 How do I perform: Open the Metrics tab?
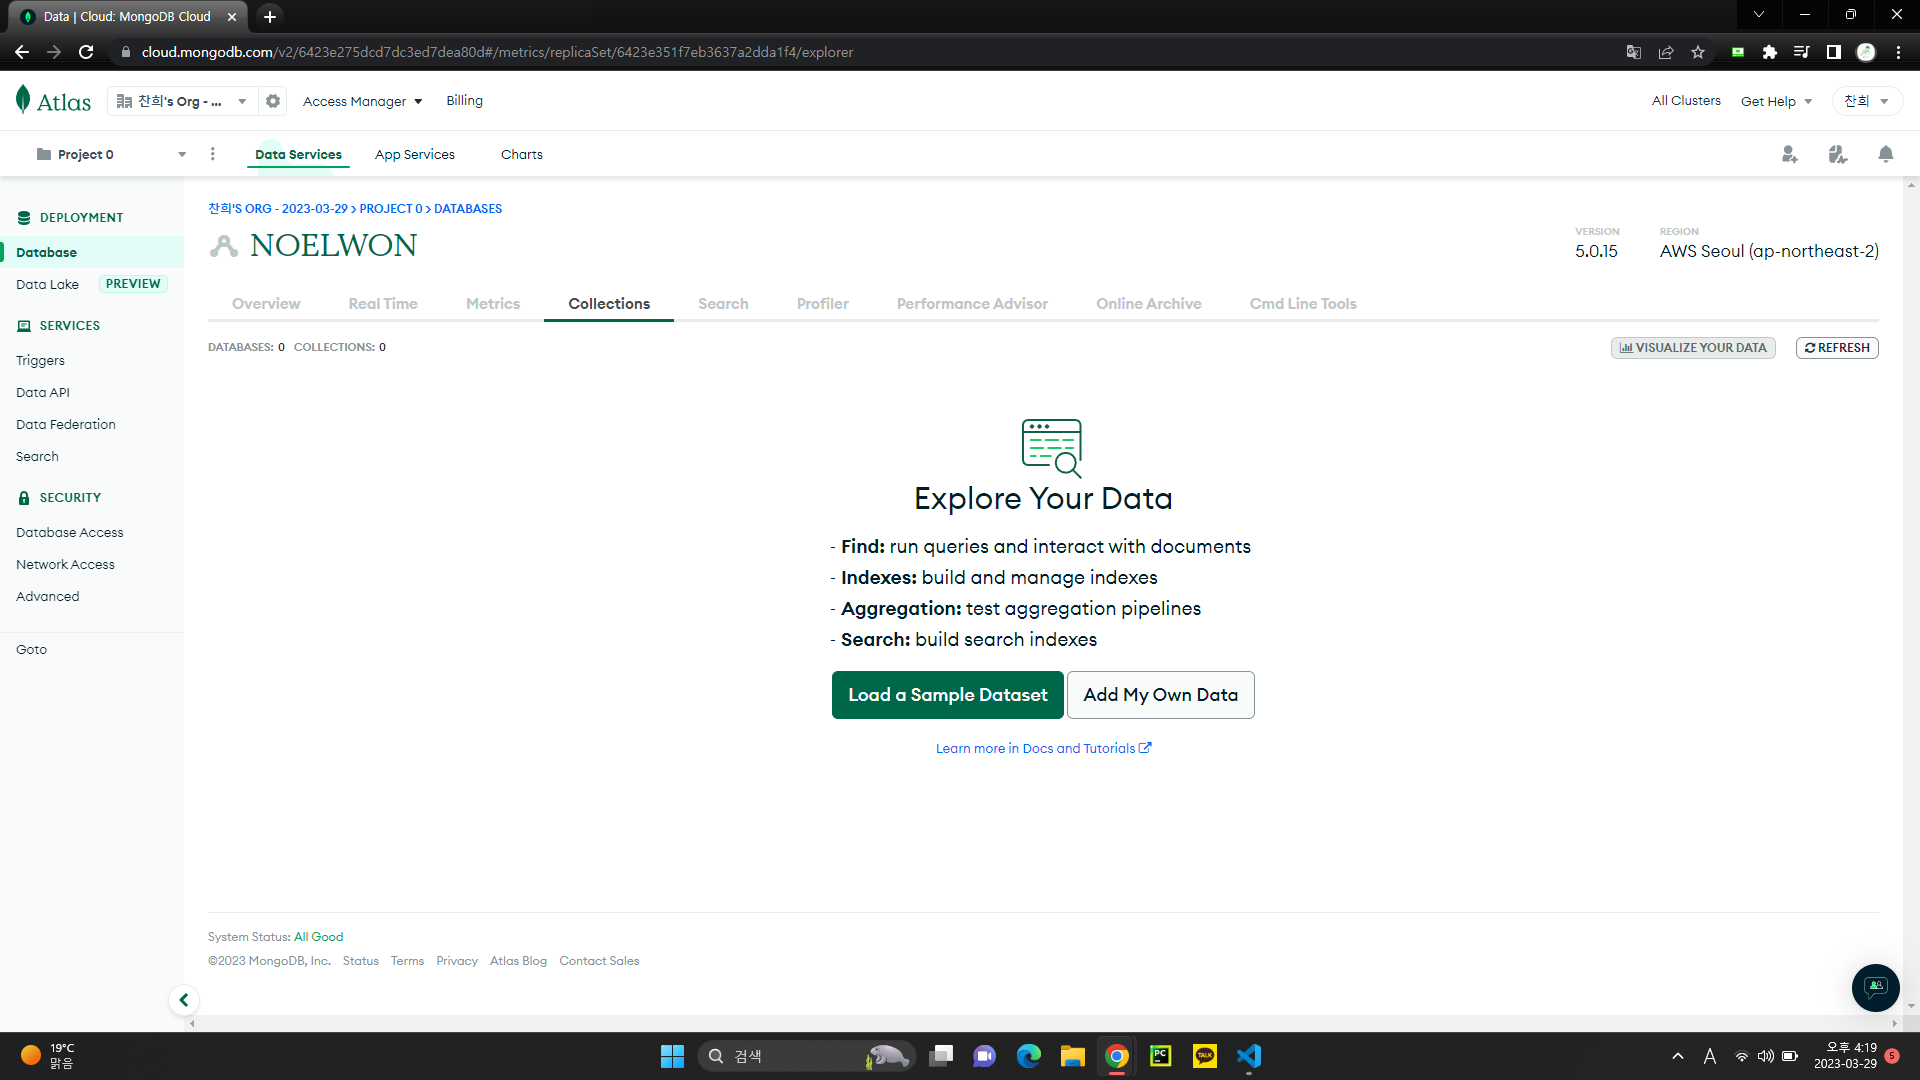tap(493, 303)
